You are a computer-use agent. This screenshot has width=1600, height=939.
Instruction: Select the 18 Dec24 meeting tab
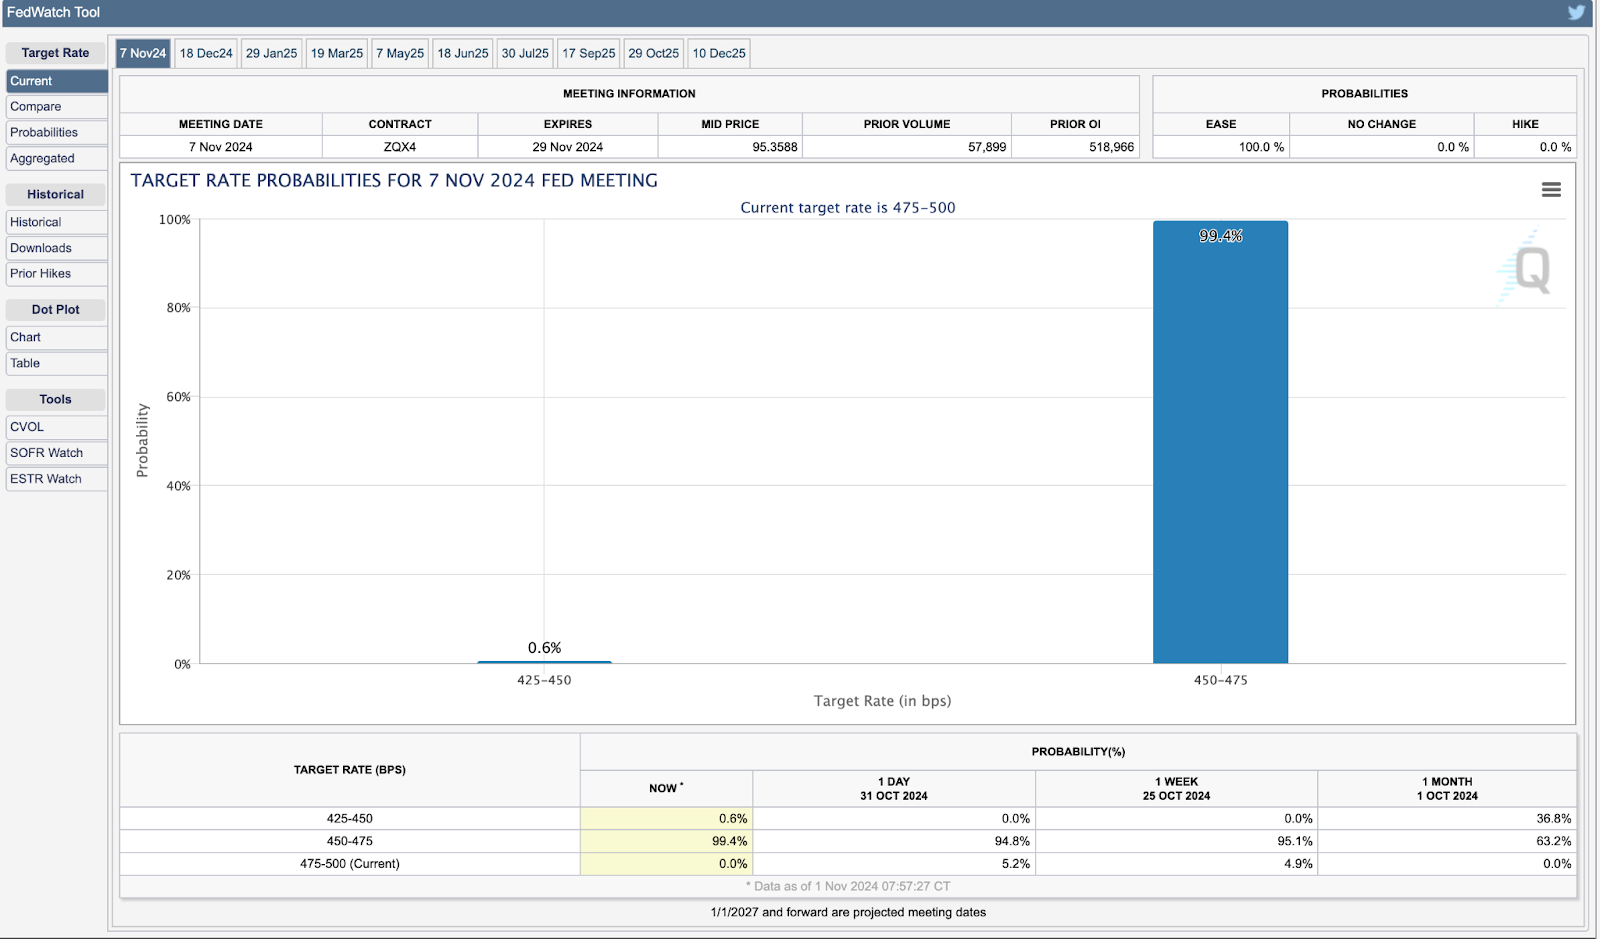206,53
